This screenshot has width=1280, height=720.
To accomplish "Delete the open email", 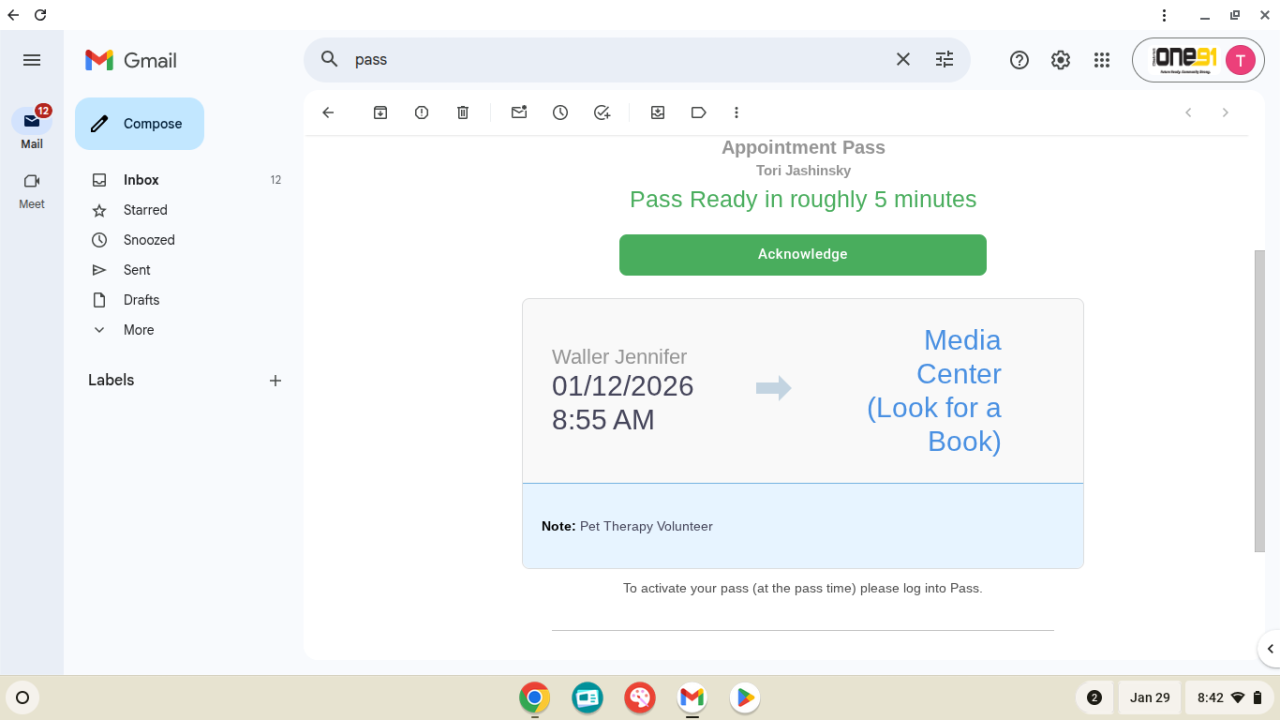I will tap(462, 113).
